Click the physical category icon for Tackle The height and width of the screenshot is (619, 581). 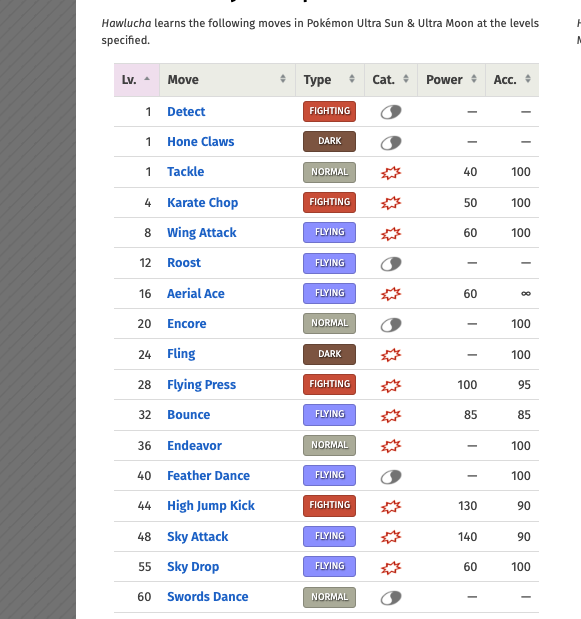coord(391,173)
